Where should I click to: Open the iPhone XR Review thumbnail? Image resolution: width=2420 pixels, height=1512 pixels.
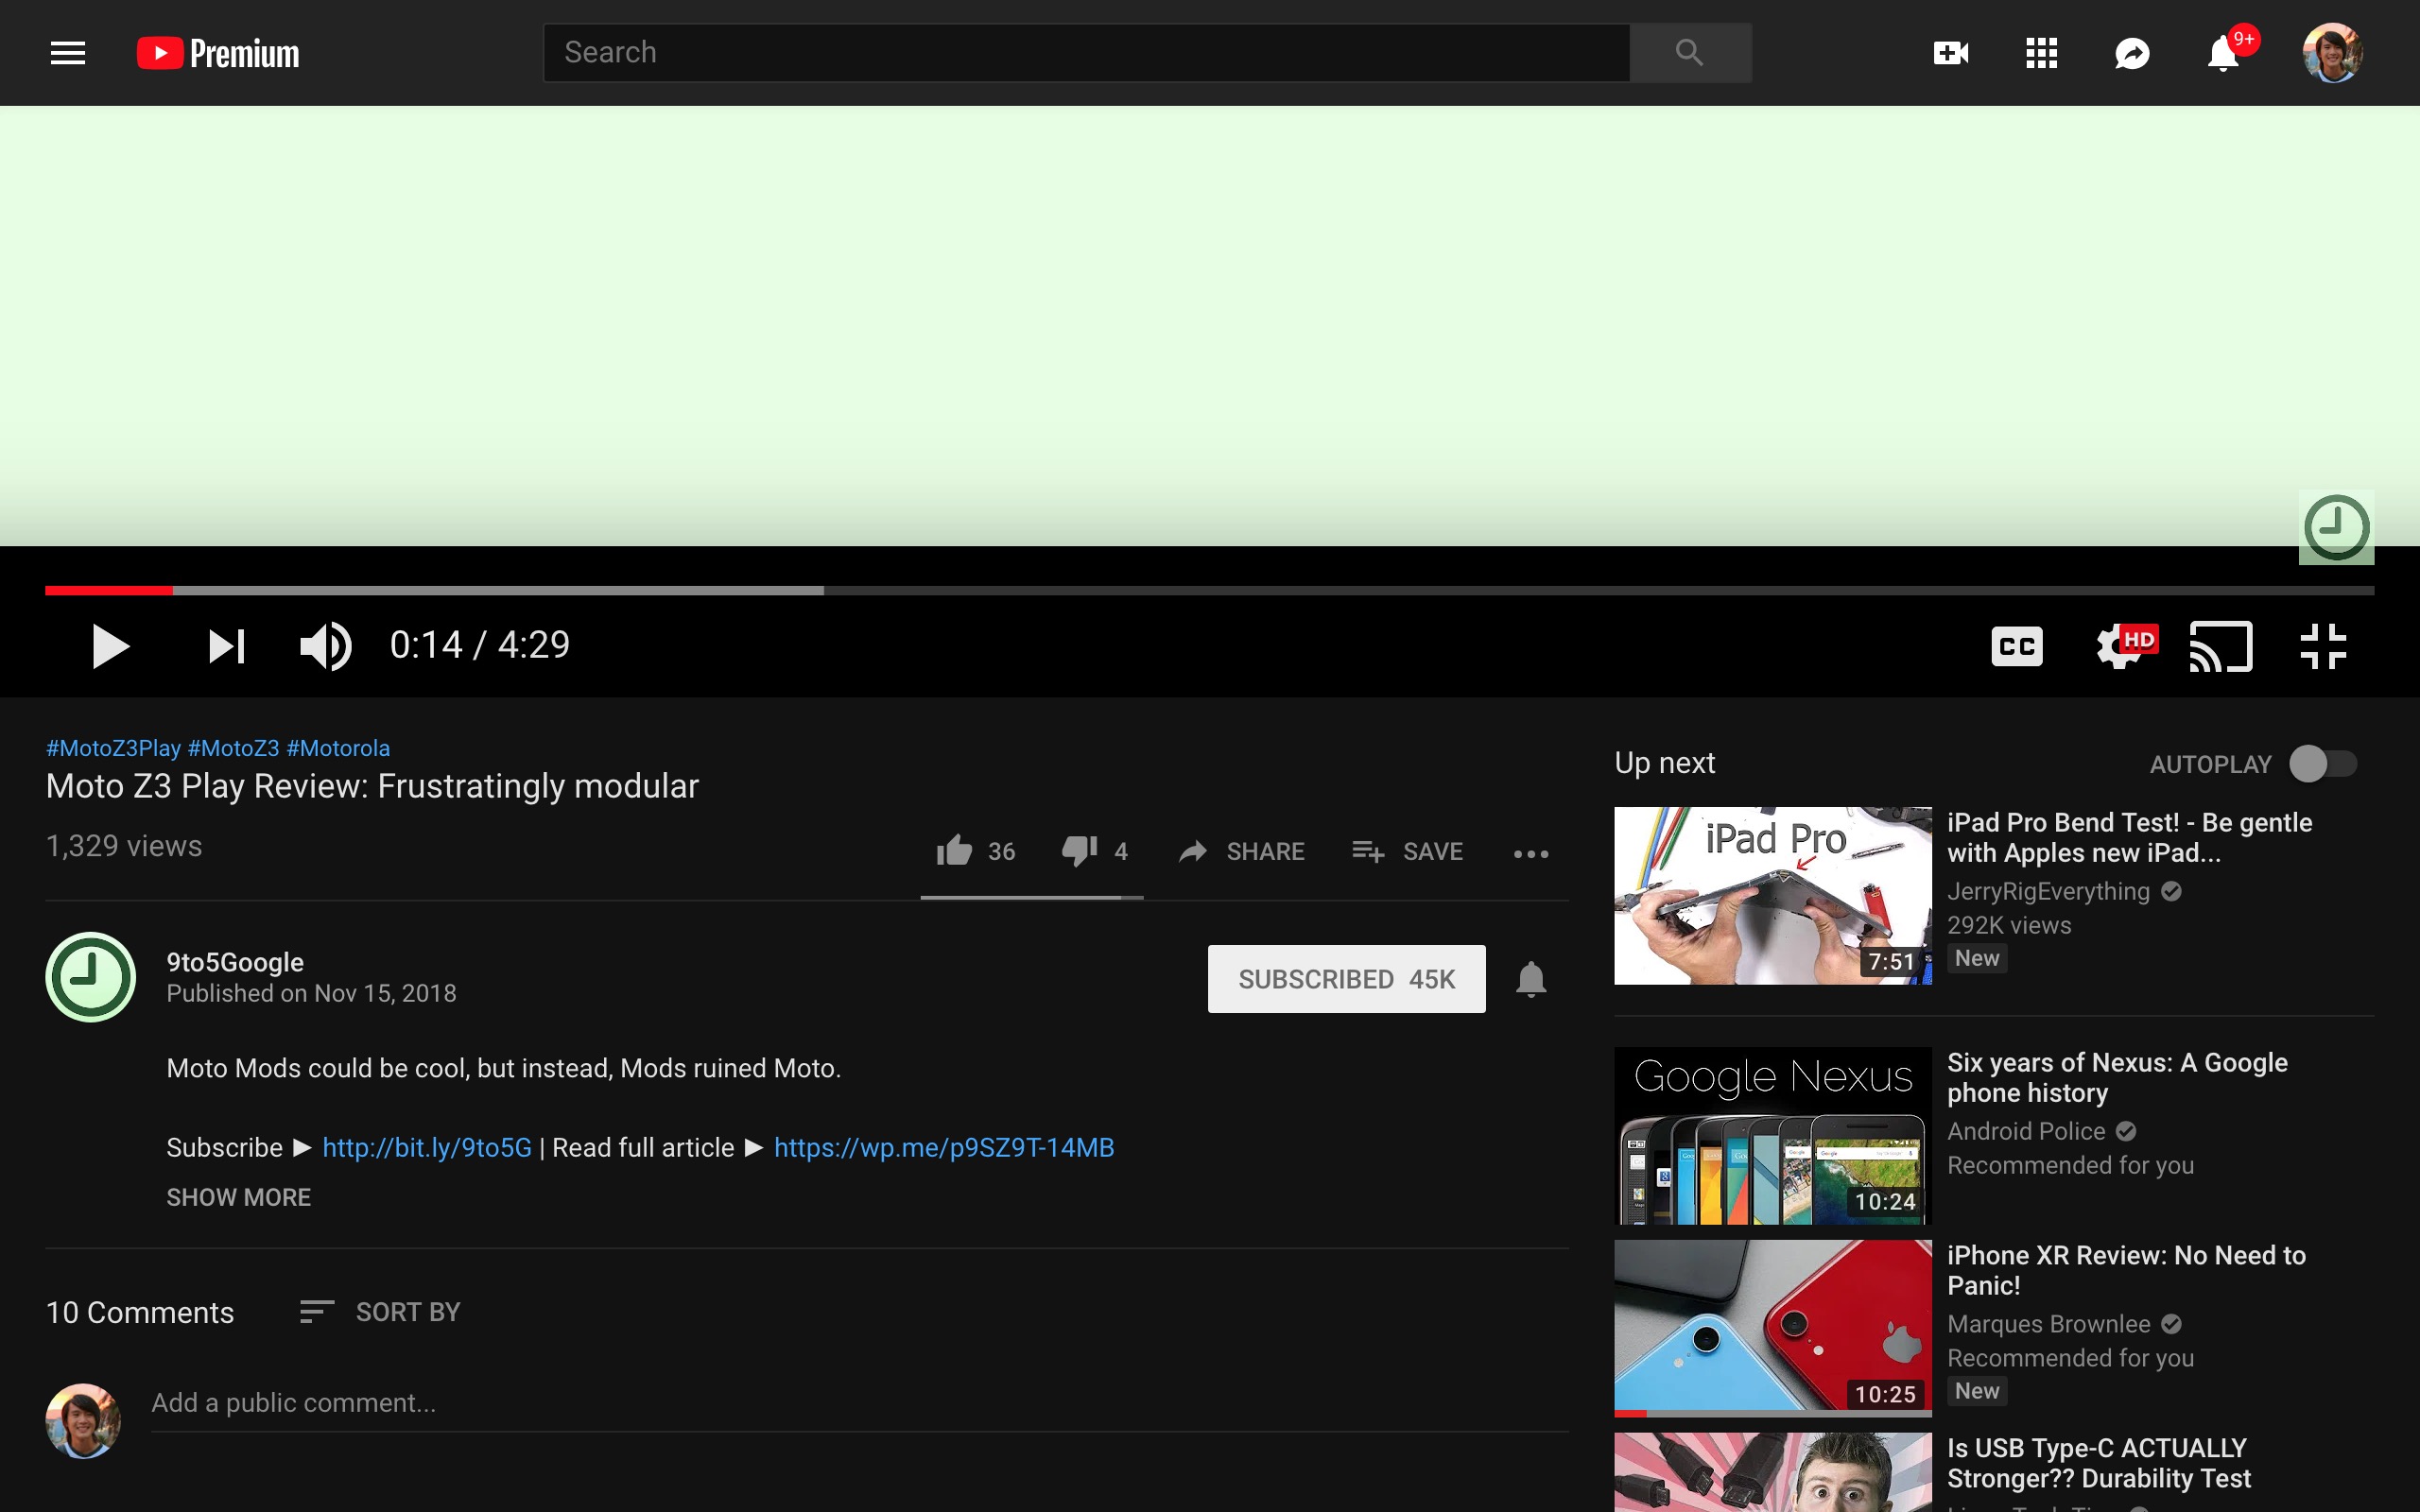pos(1772,1328)
